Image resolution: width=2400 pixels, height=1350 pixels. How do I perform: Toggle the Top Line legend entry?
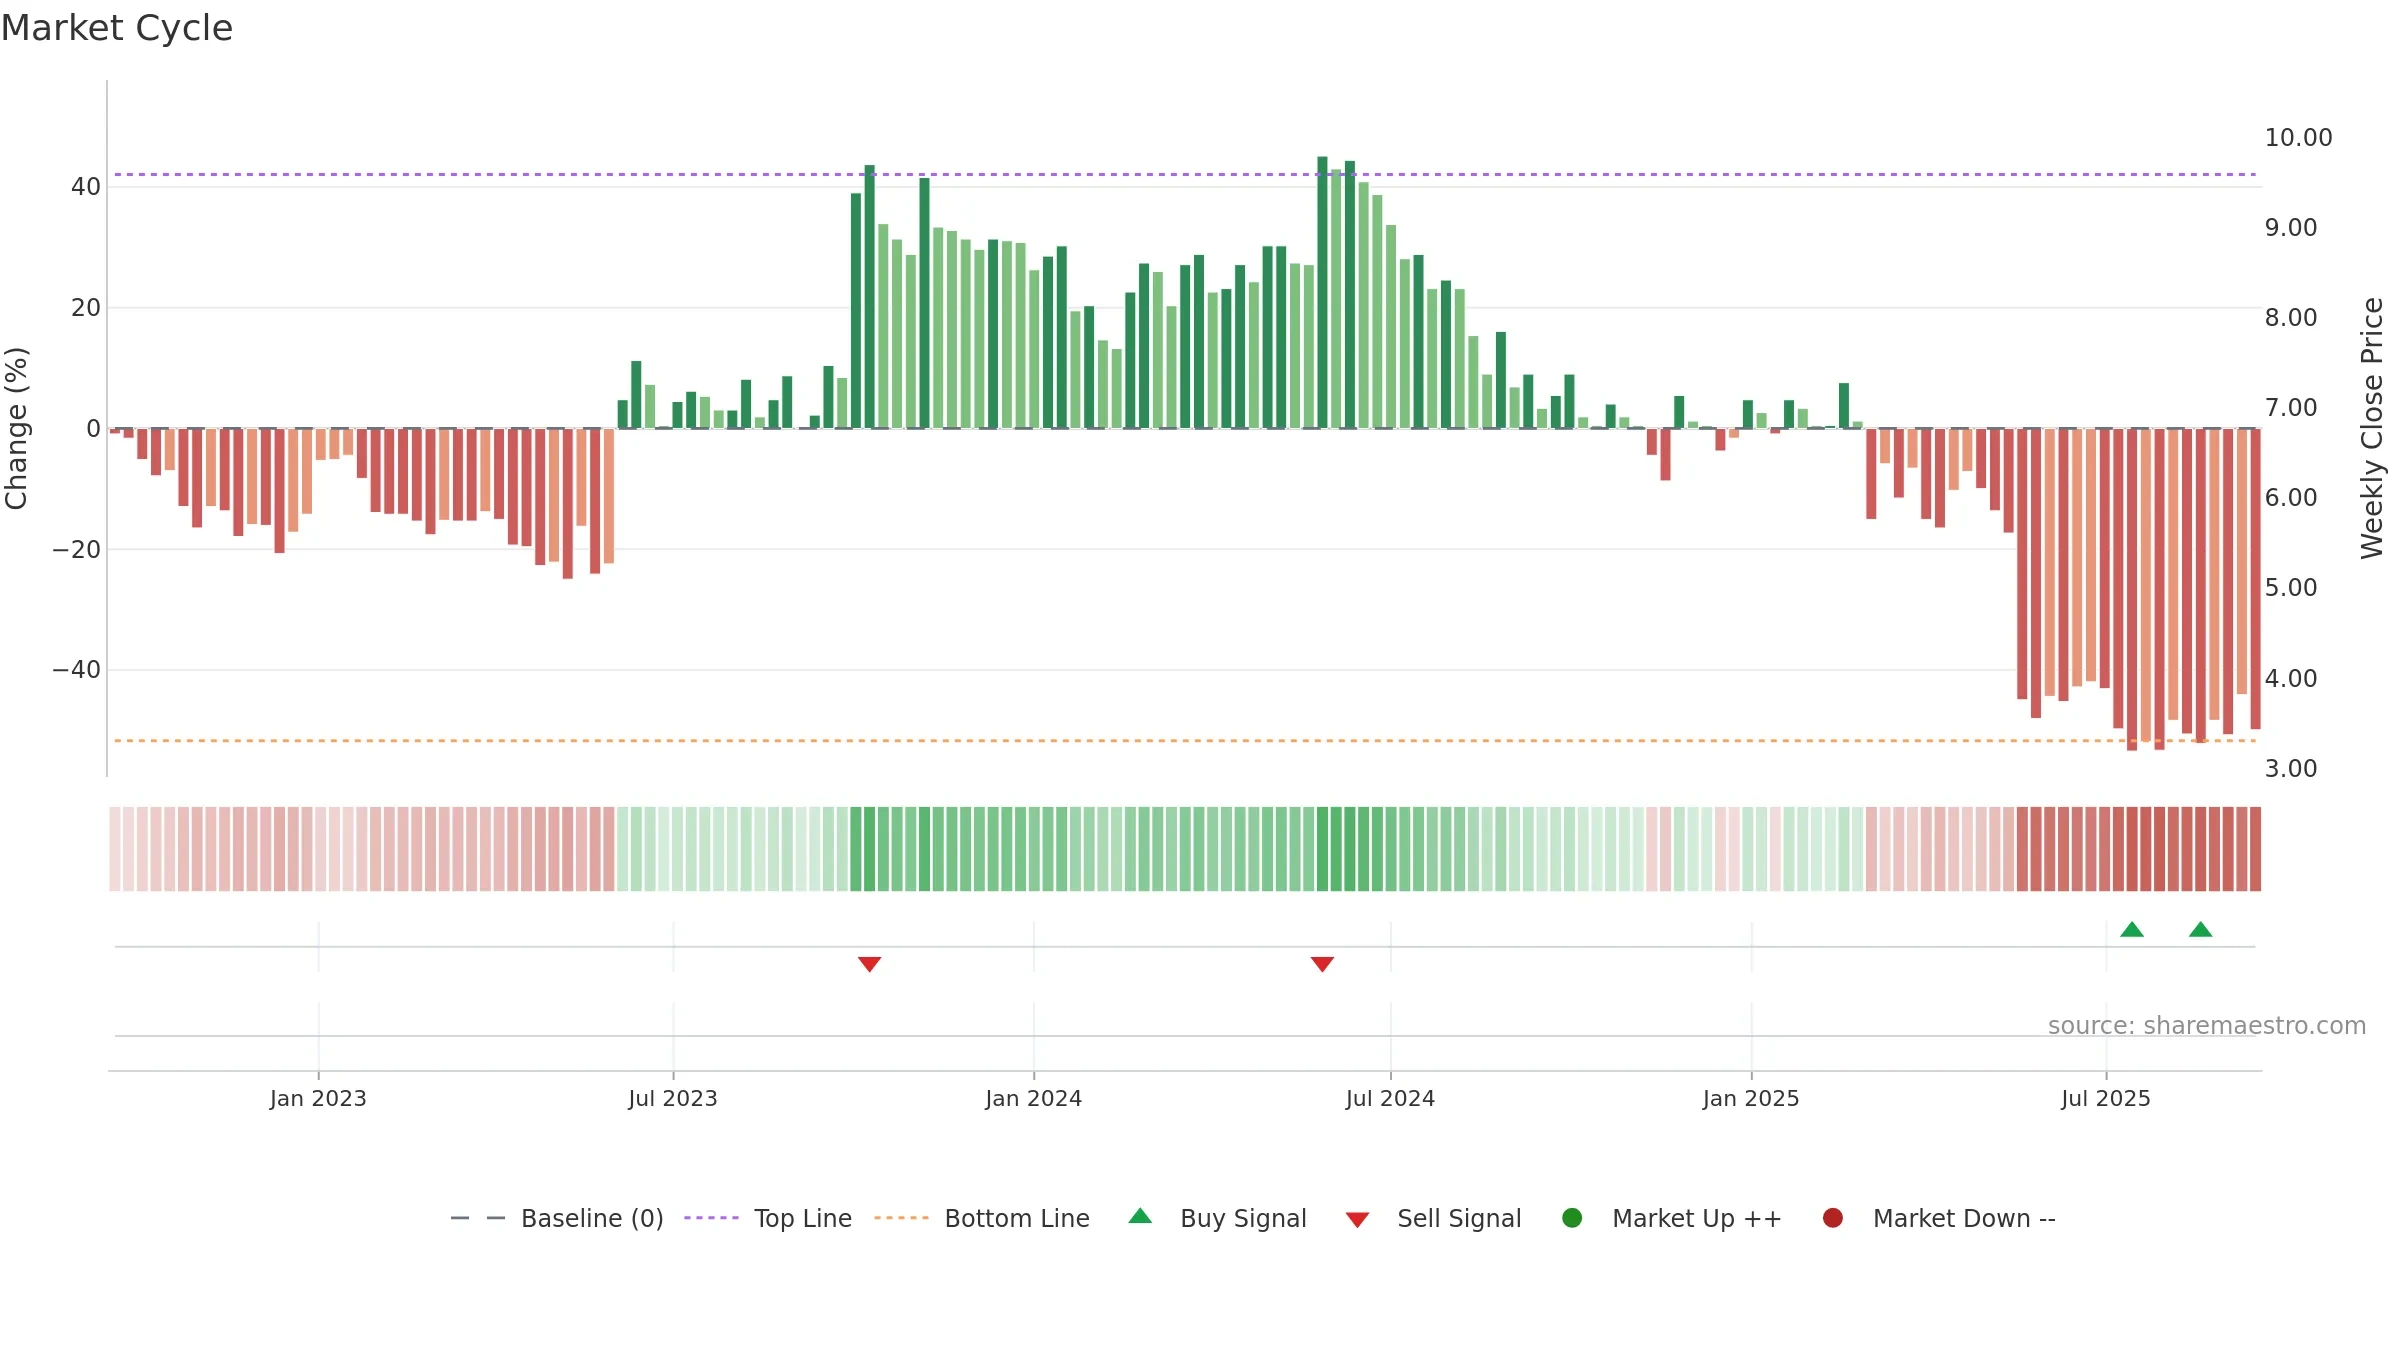click(x=768, y=1218)
